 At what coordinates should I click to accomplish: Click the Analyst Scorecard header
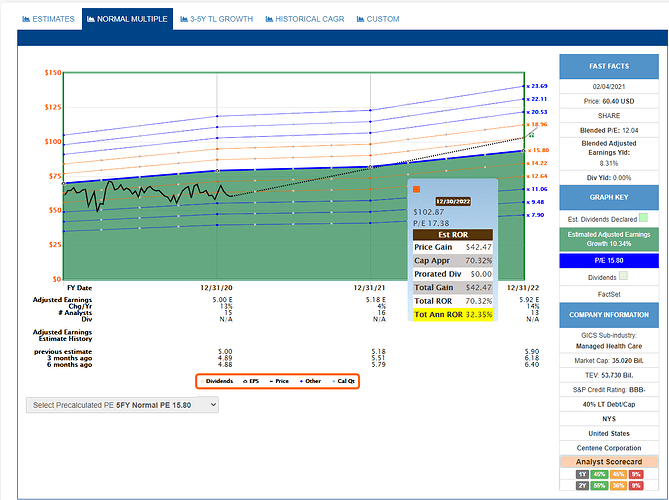pyautogui.click(x=609, y=462)
